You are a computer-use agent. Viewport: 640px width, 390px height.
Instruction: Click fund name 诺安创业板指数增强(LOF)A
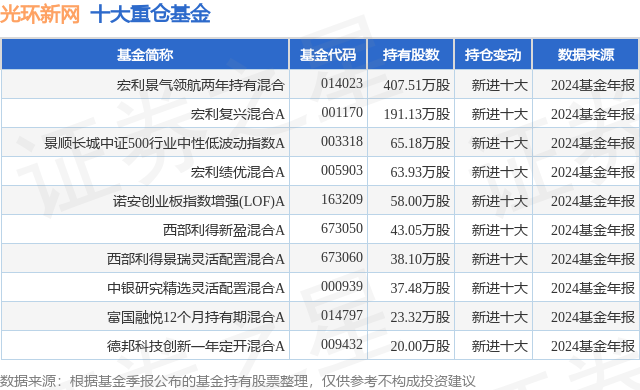click(199, 201)
